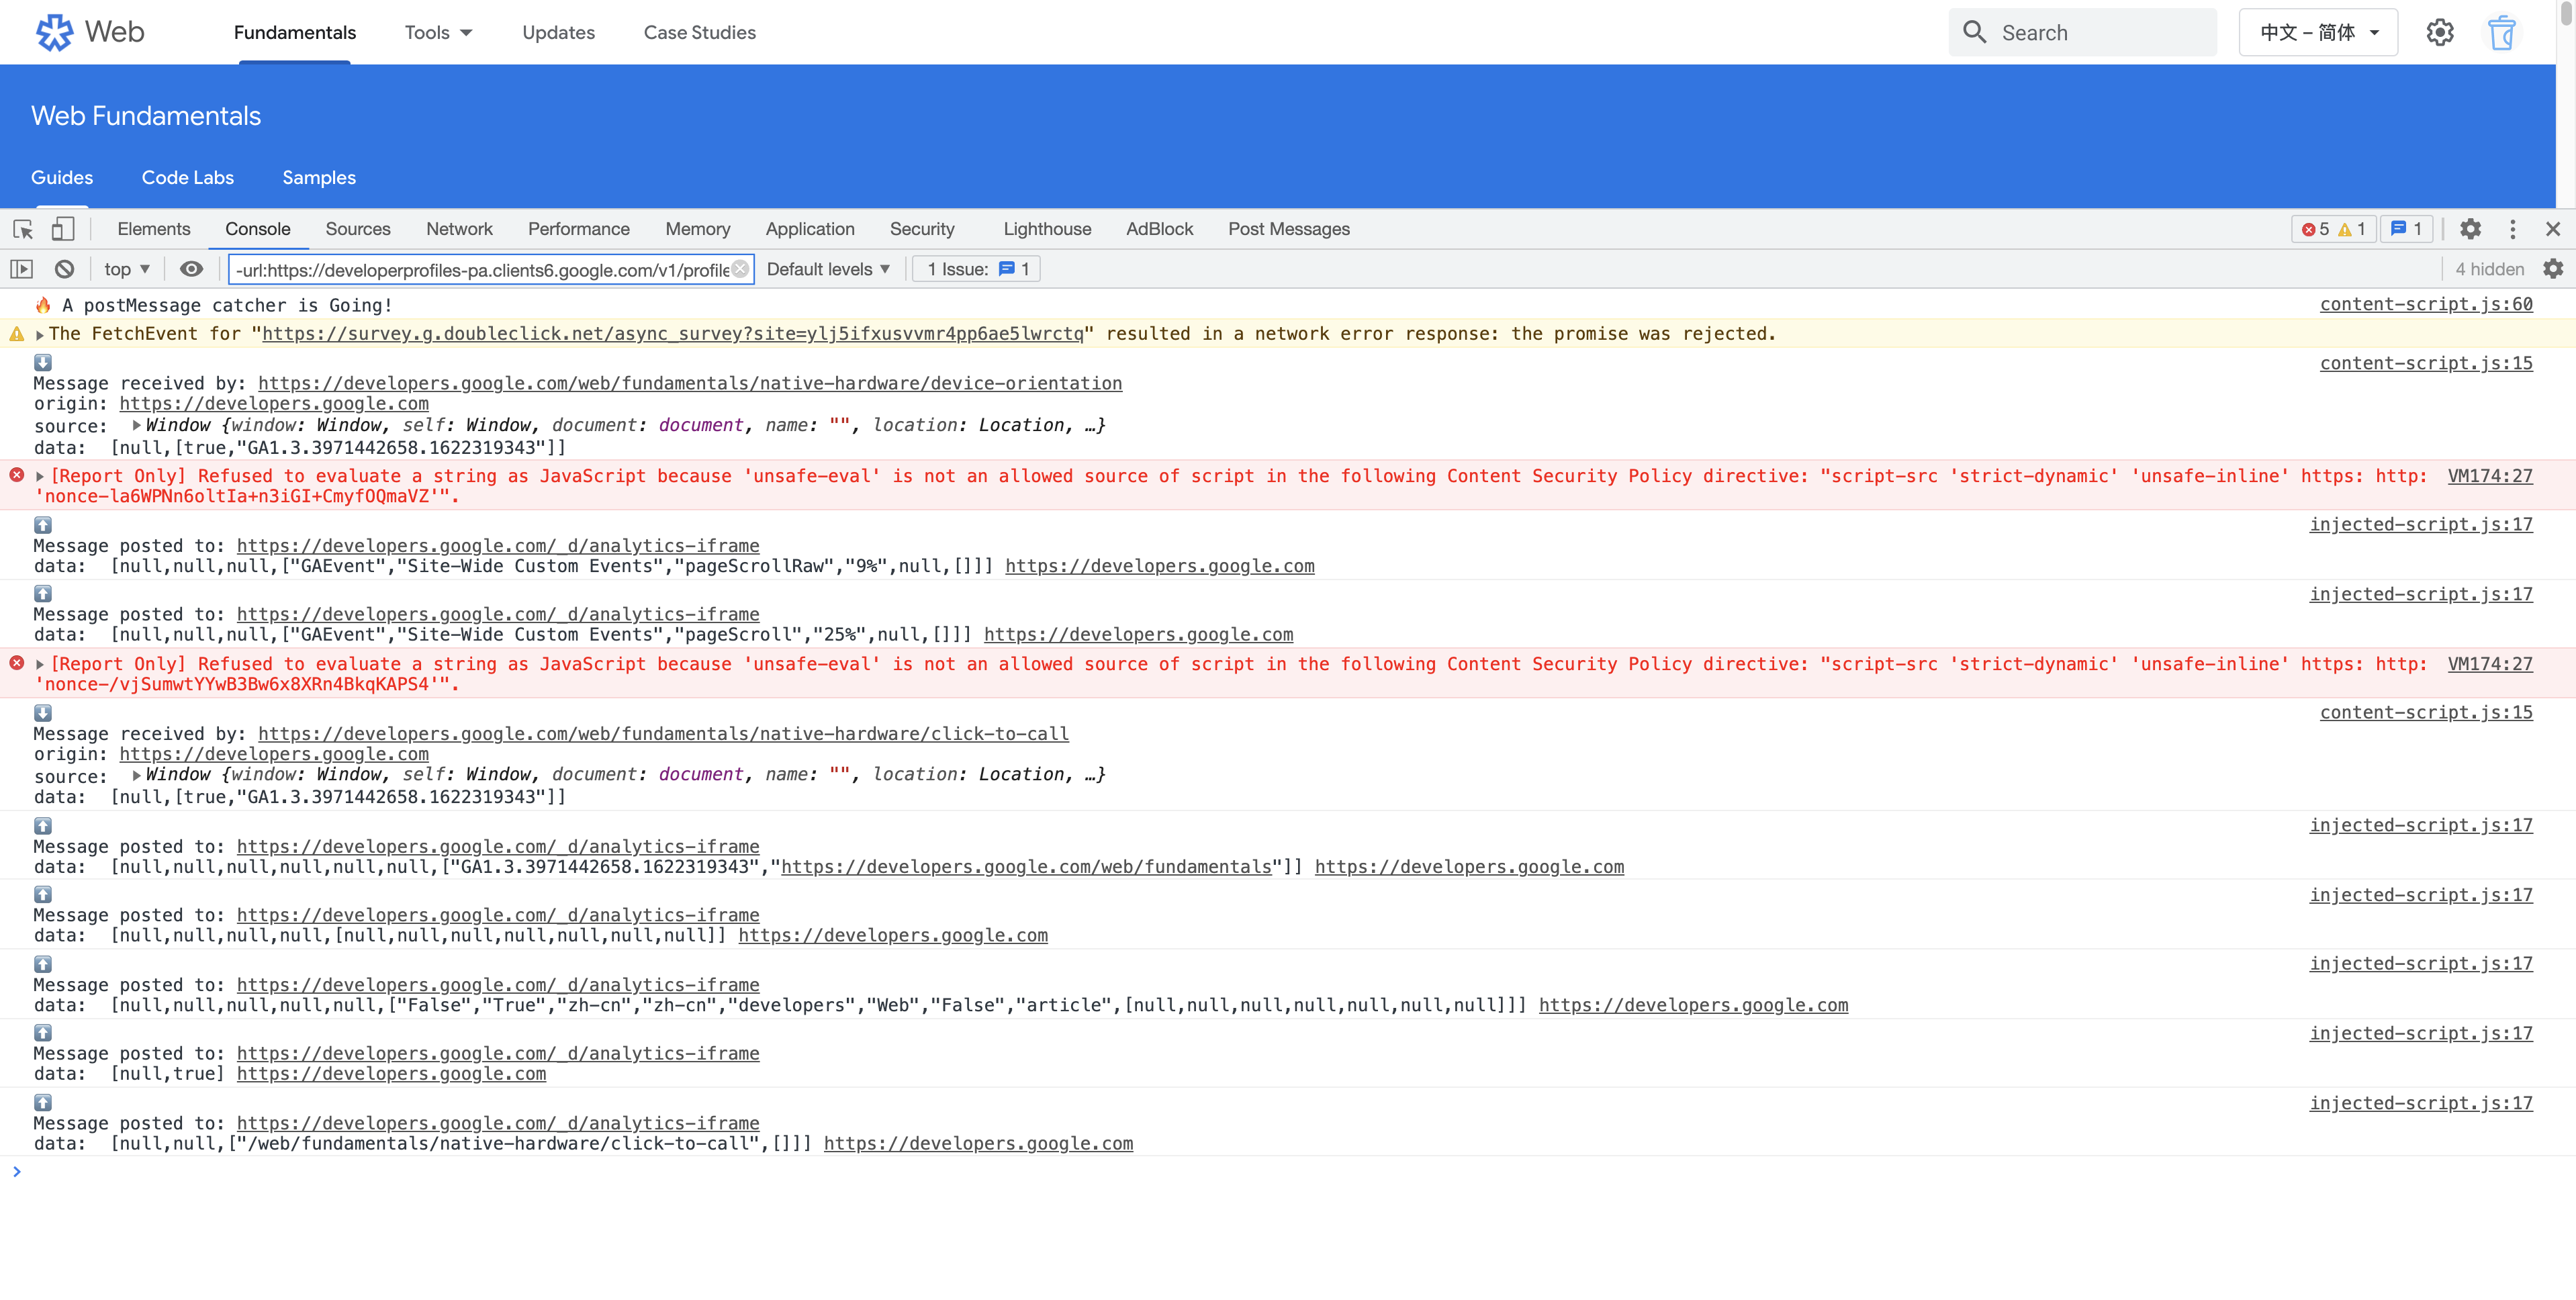The image size is (2576, 1300).
Task: Click the 1 Issue button
Action: [976, 269]
